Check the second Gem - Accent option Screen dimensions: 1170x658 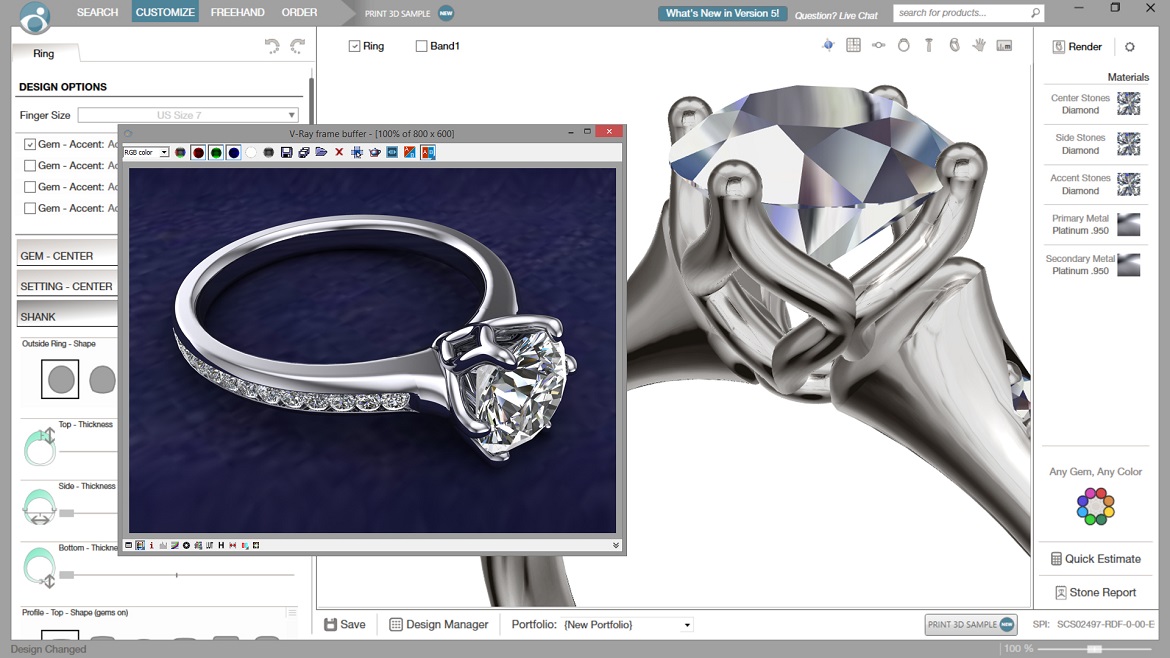tap(29, 165)
